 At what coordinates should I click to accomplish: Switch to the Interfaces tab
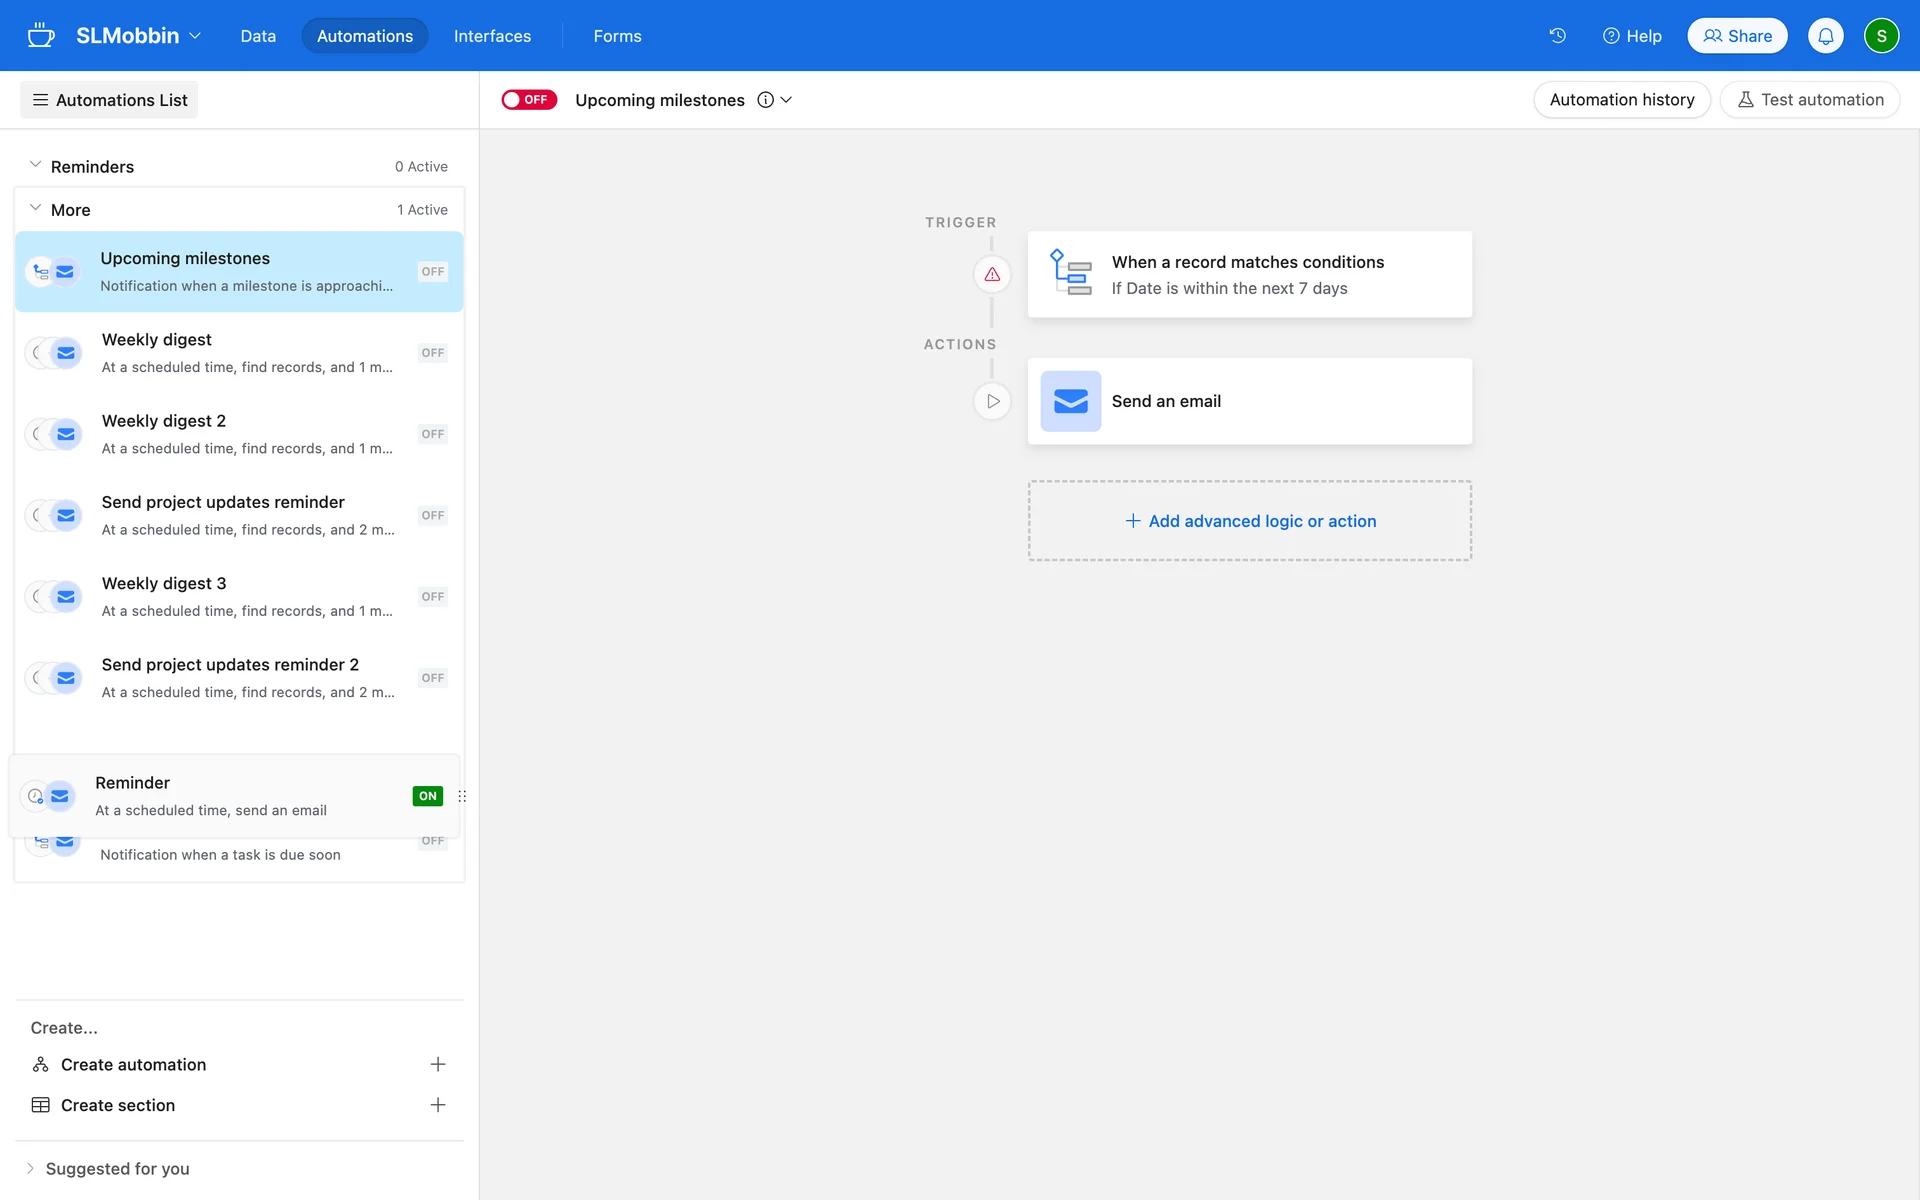tap(492, 36)
